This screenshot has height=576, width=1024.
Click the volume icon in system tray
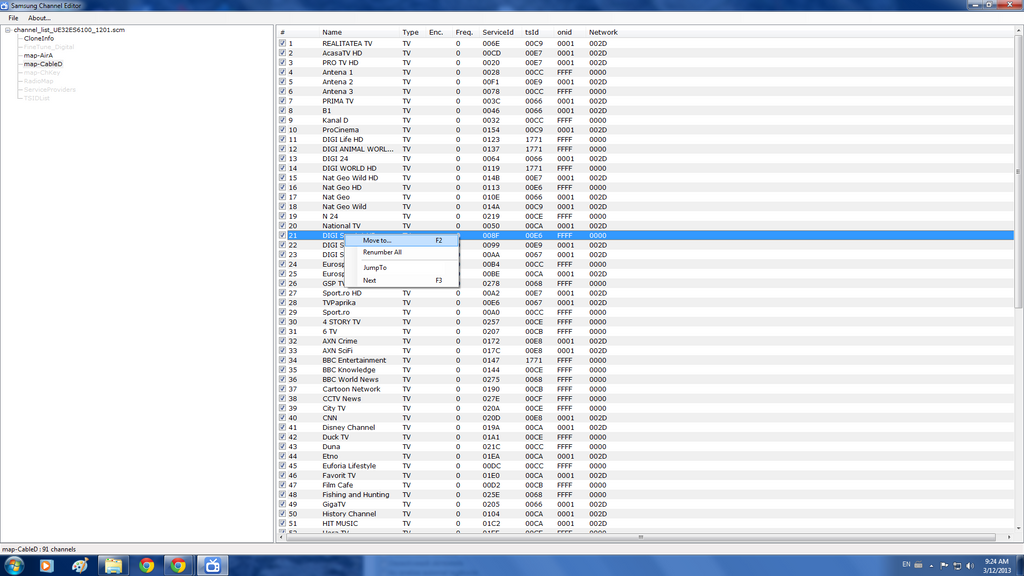[x=969, y=566]
